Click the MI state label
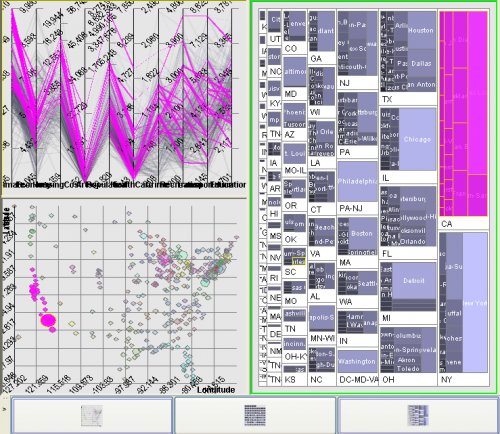 click(x=386, y=318)
